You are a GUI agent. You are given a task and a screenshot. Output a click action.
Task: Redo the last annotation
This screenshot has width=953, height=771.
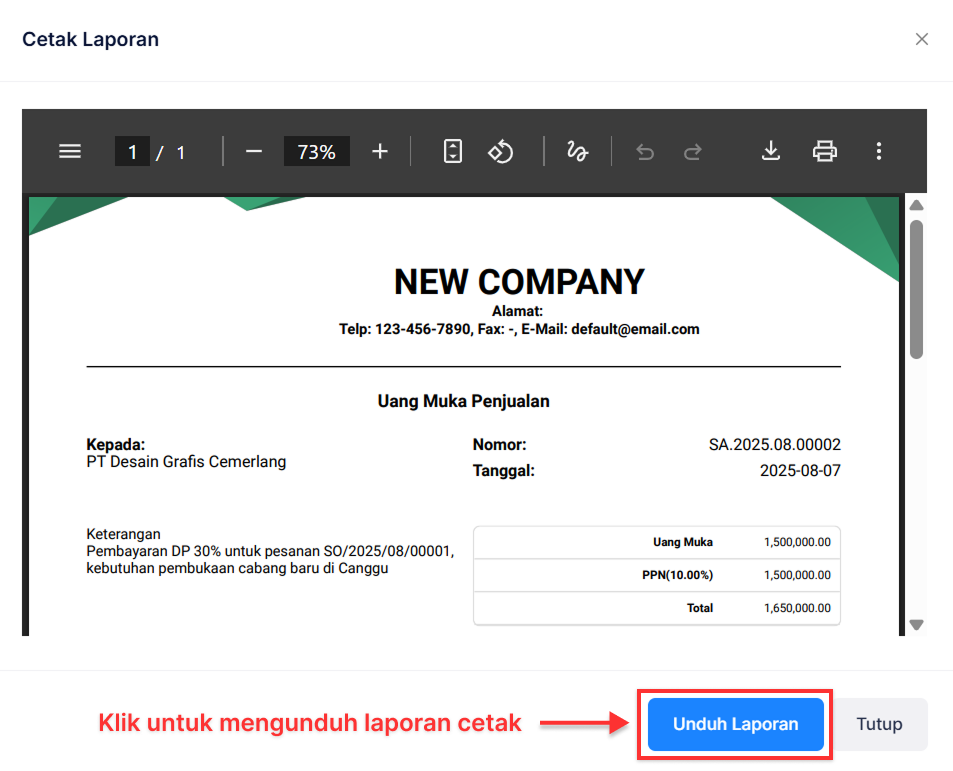(x=692, y=151)
